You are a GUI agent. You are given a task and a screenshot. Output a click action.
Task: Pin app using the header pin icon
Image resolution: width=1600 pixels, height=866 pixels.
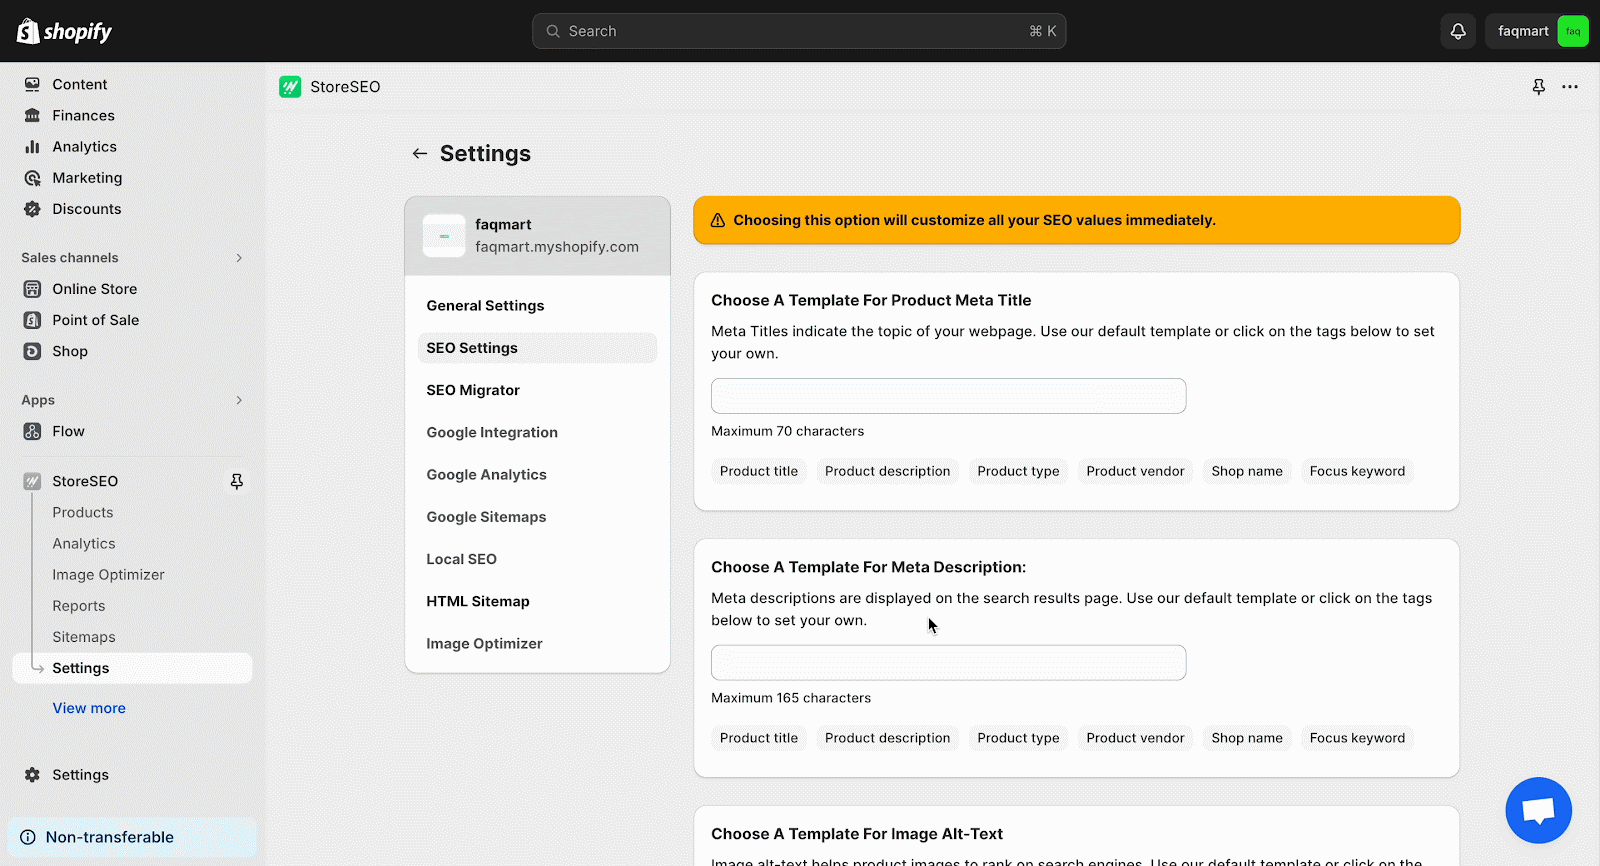coord(1539,87)
